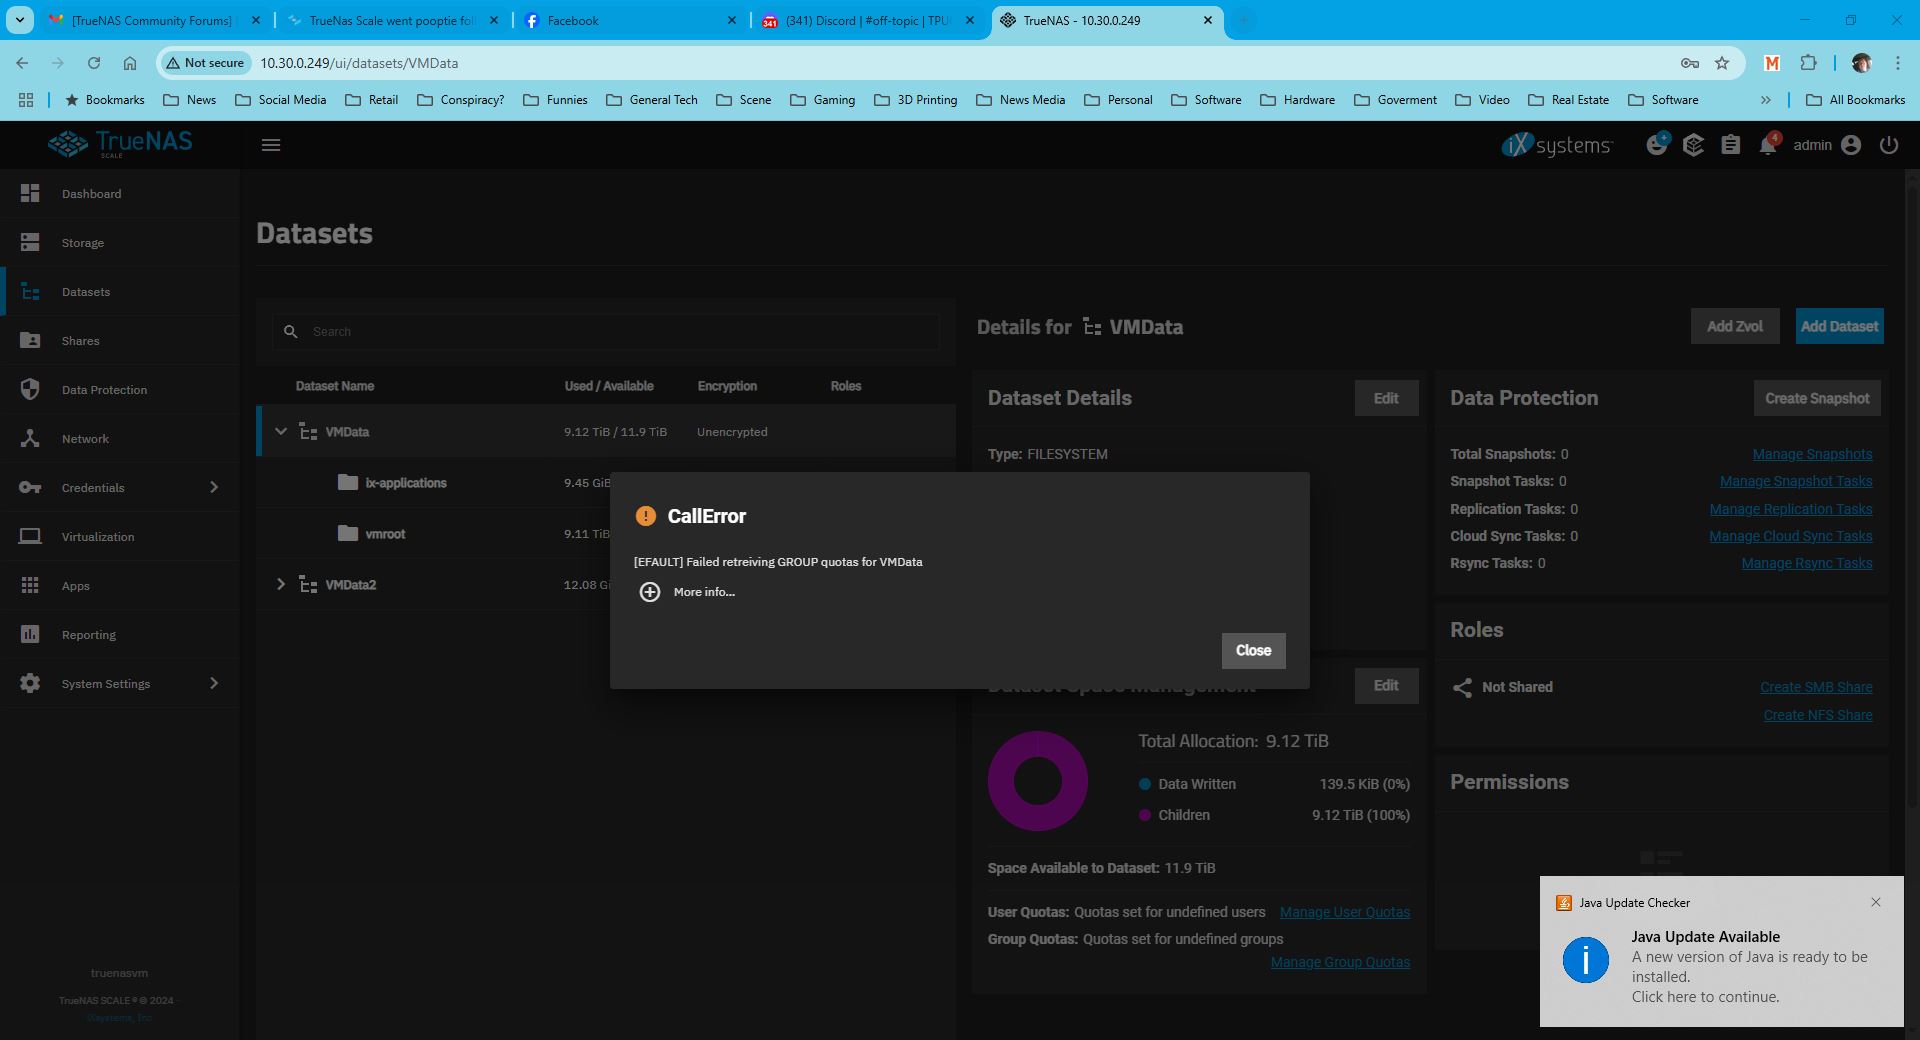Screen dimensions: 1920x1040
Task: Open Manage Rsync Tasks link
Action: tap(1807, 563)
